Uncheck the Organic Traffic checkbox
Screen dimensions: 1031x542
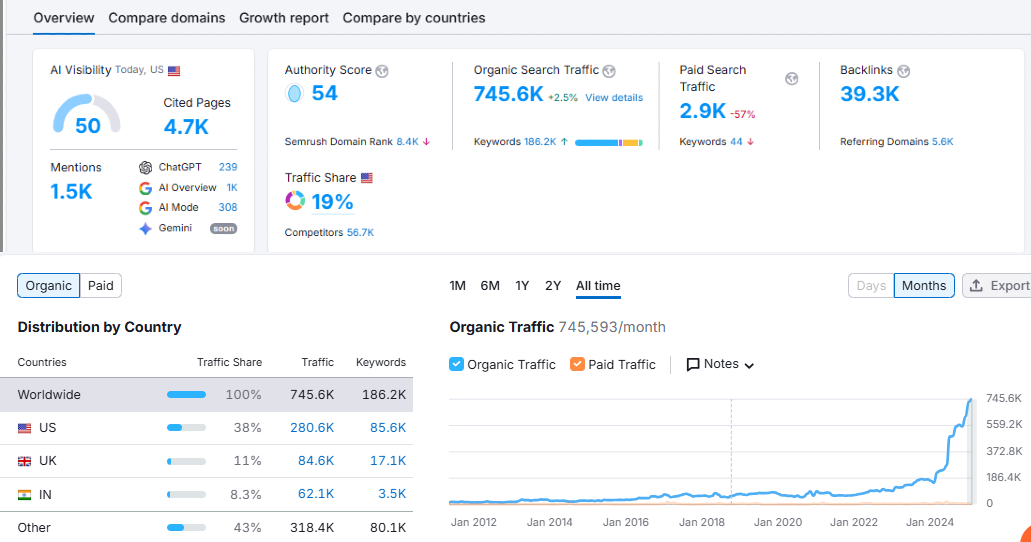tap(457, 364)
